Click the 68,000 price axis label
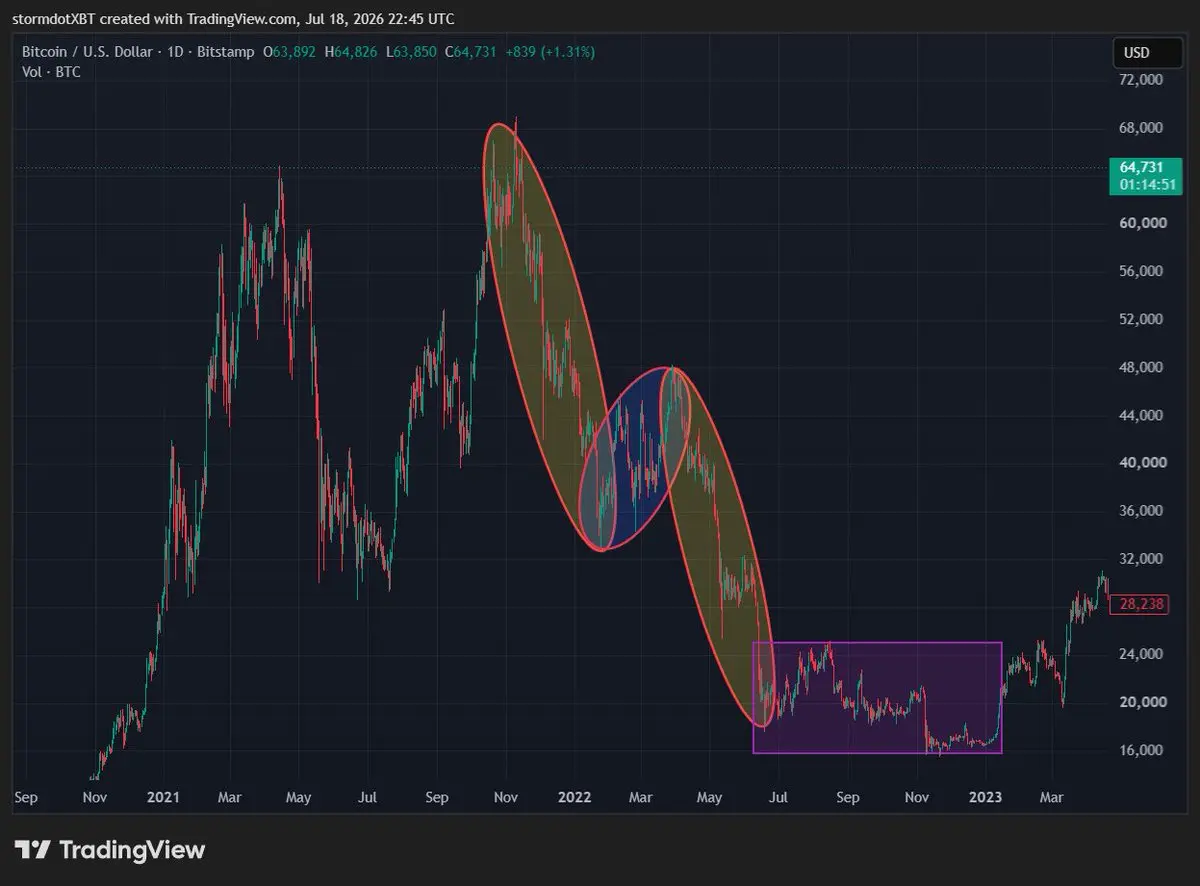1200x886 pixels. tap(1140, 128)
